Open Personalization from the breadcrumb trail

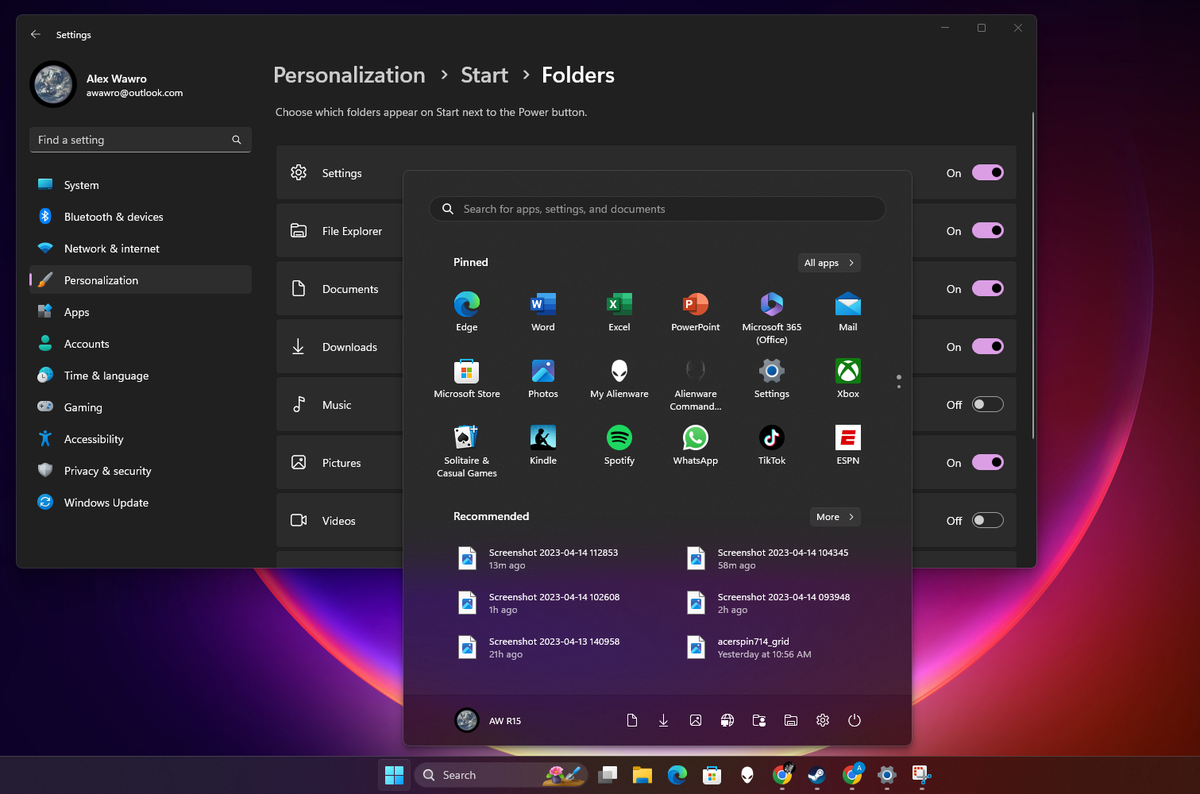(349, 74)
